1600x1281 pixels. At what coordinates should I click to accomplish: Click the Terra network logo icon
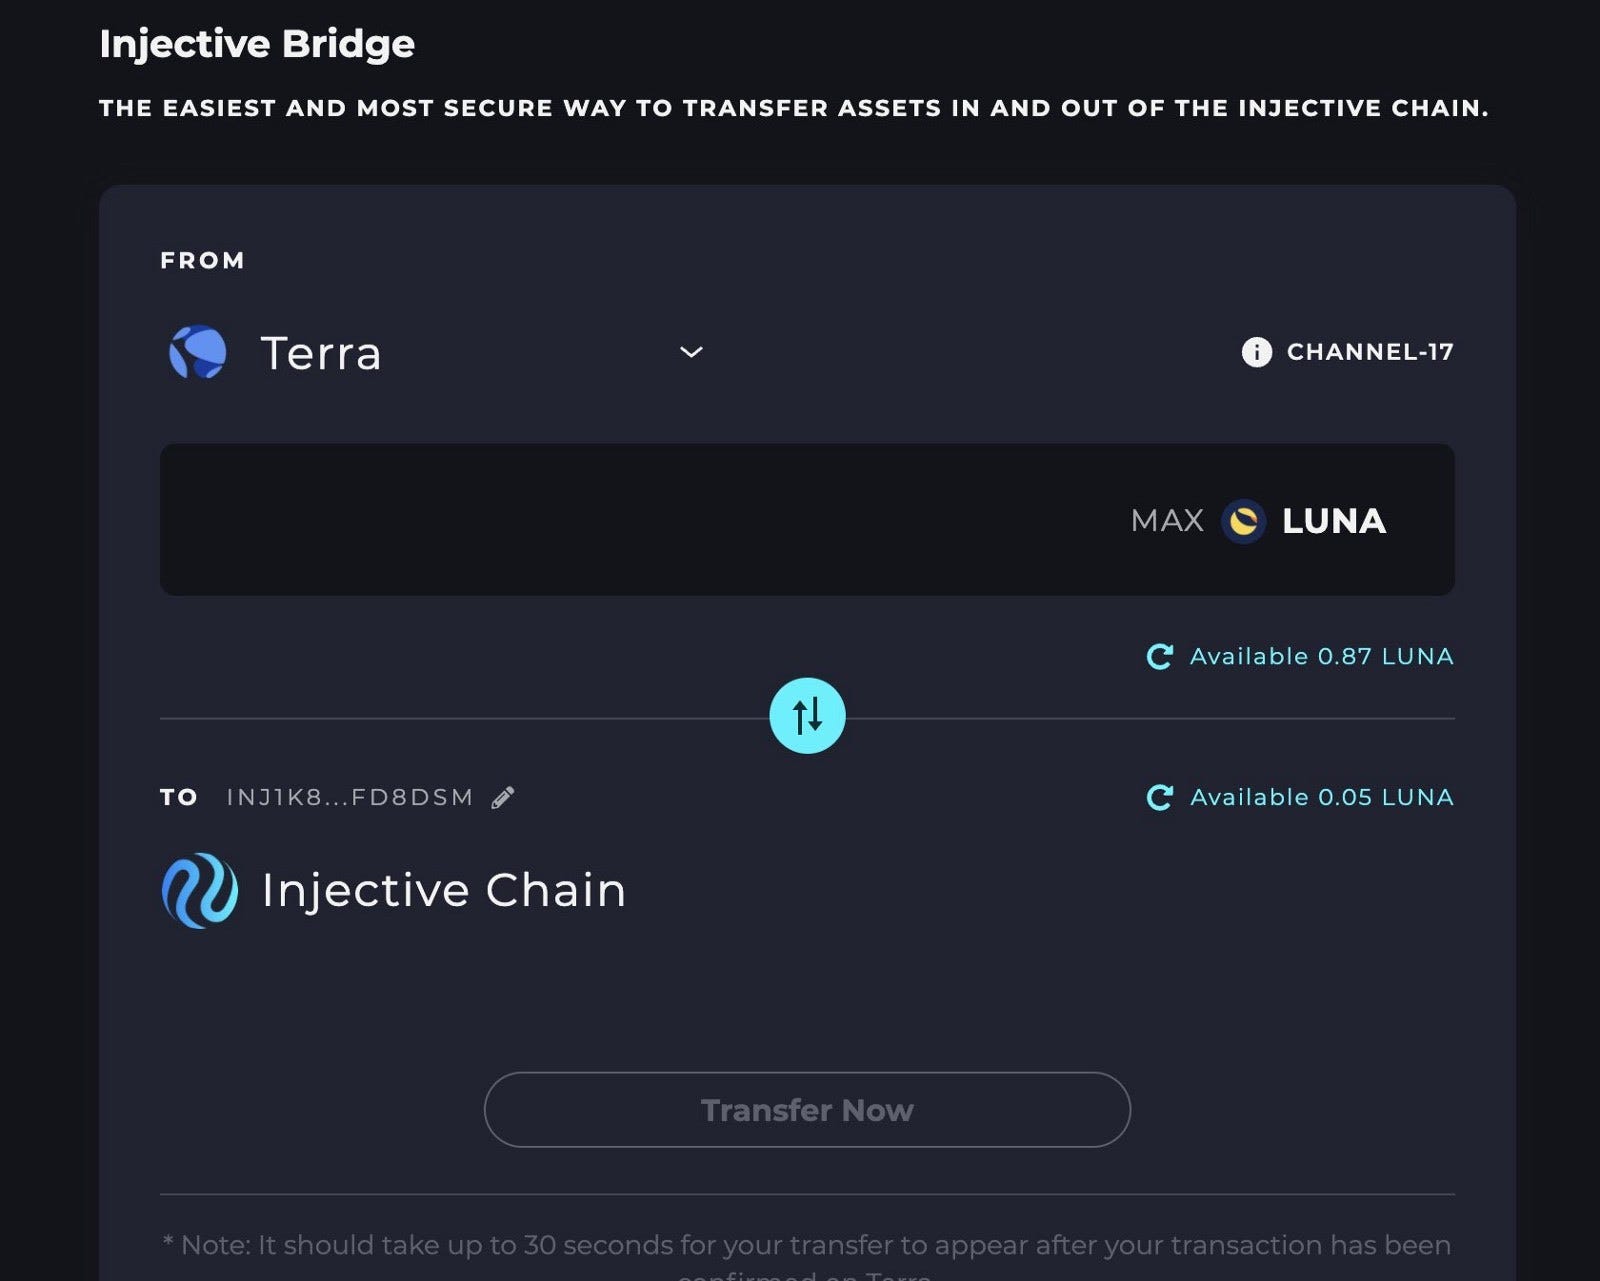coord(198,352)
